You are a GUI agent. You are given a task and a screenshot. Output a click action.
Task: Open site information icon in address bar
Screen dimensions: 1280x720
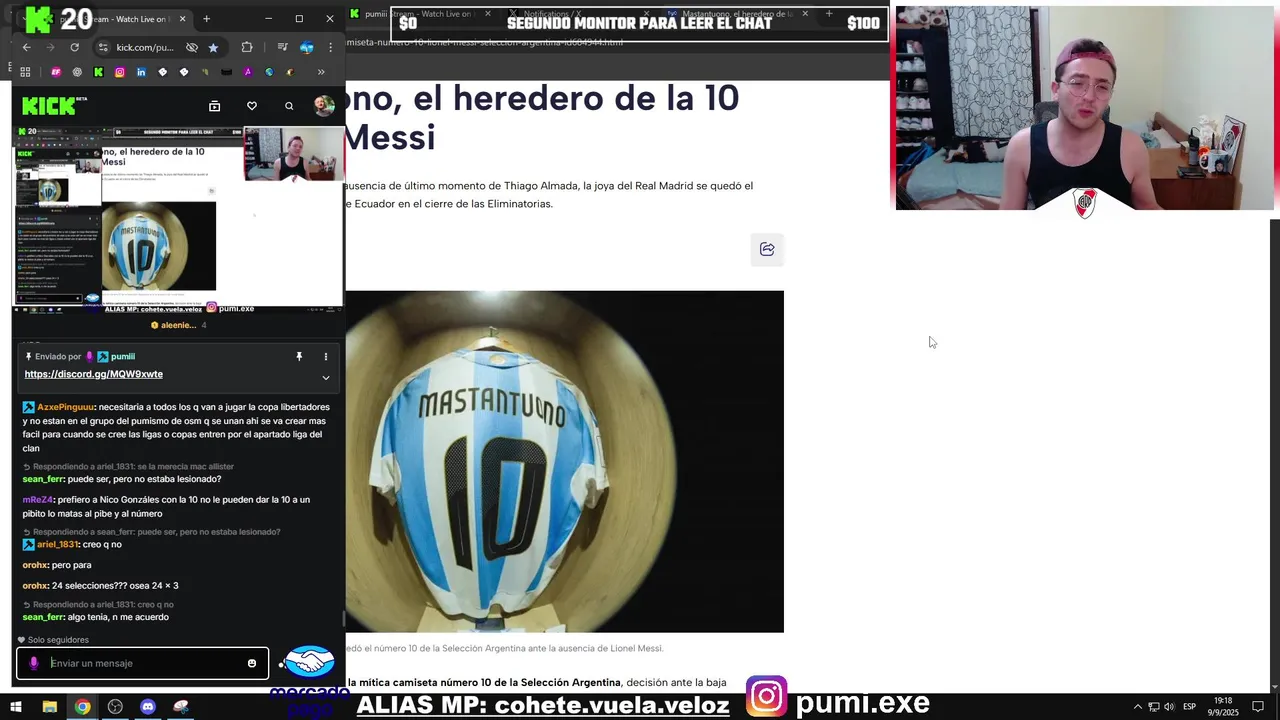coord(103,47)
